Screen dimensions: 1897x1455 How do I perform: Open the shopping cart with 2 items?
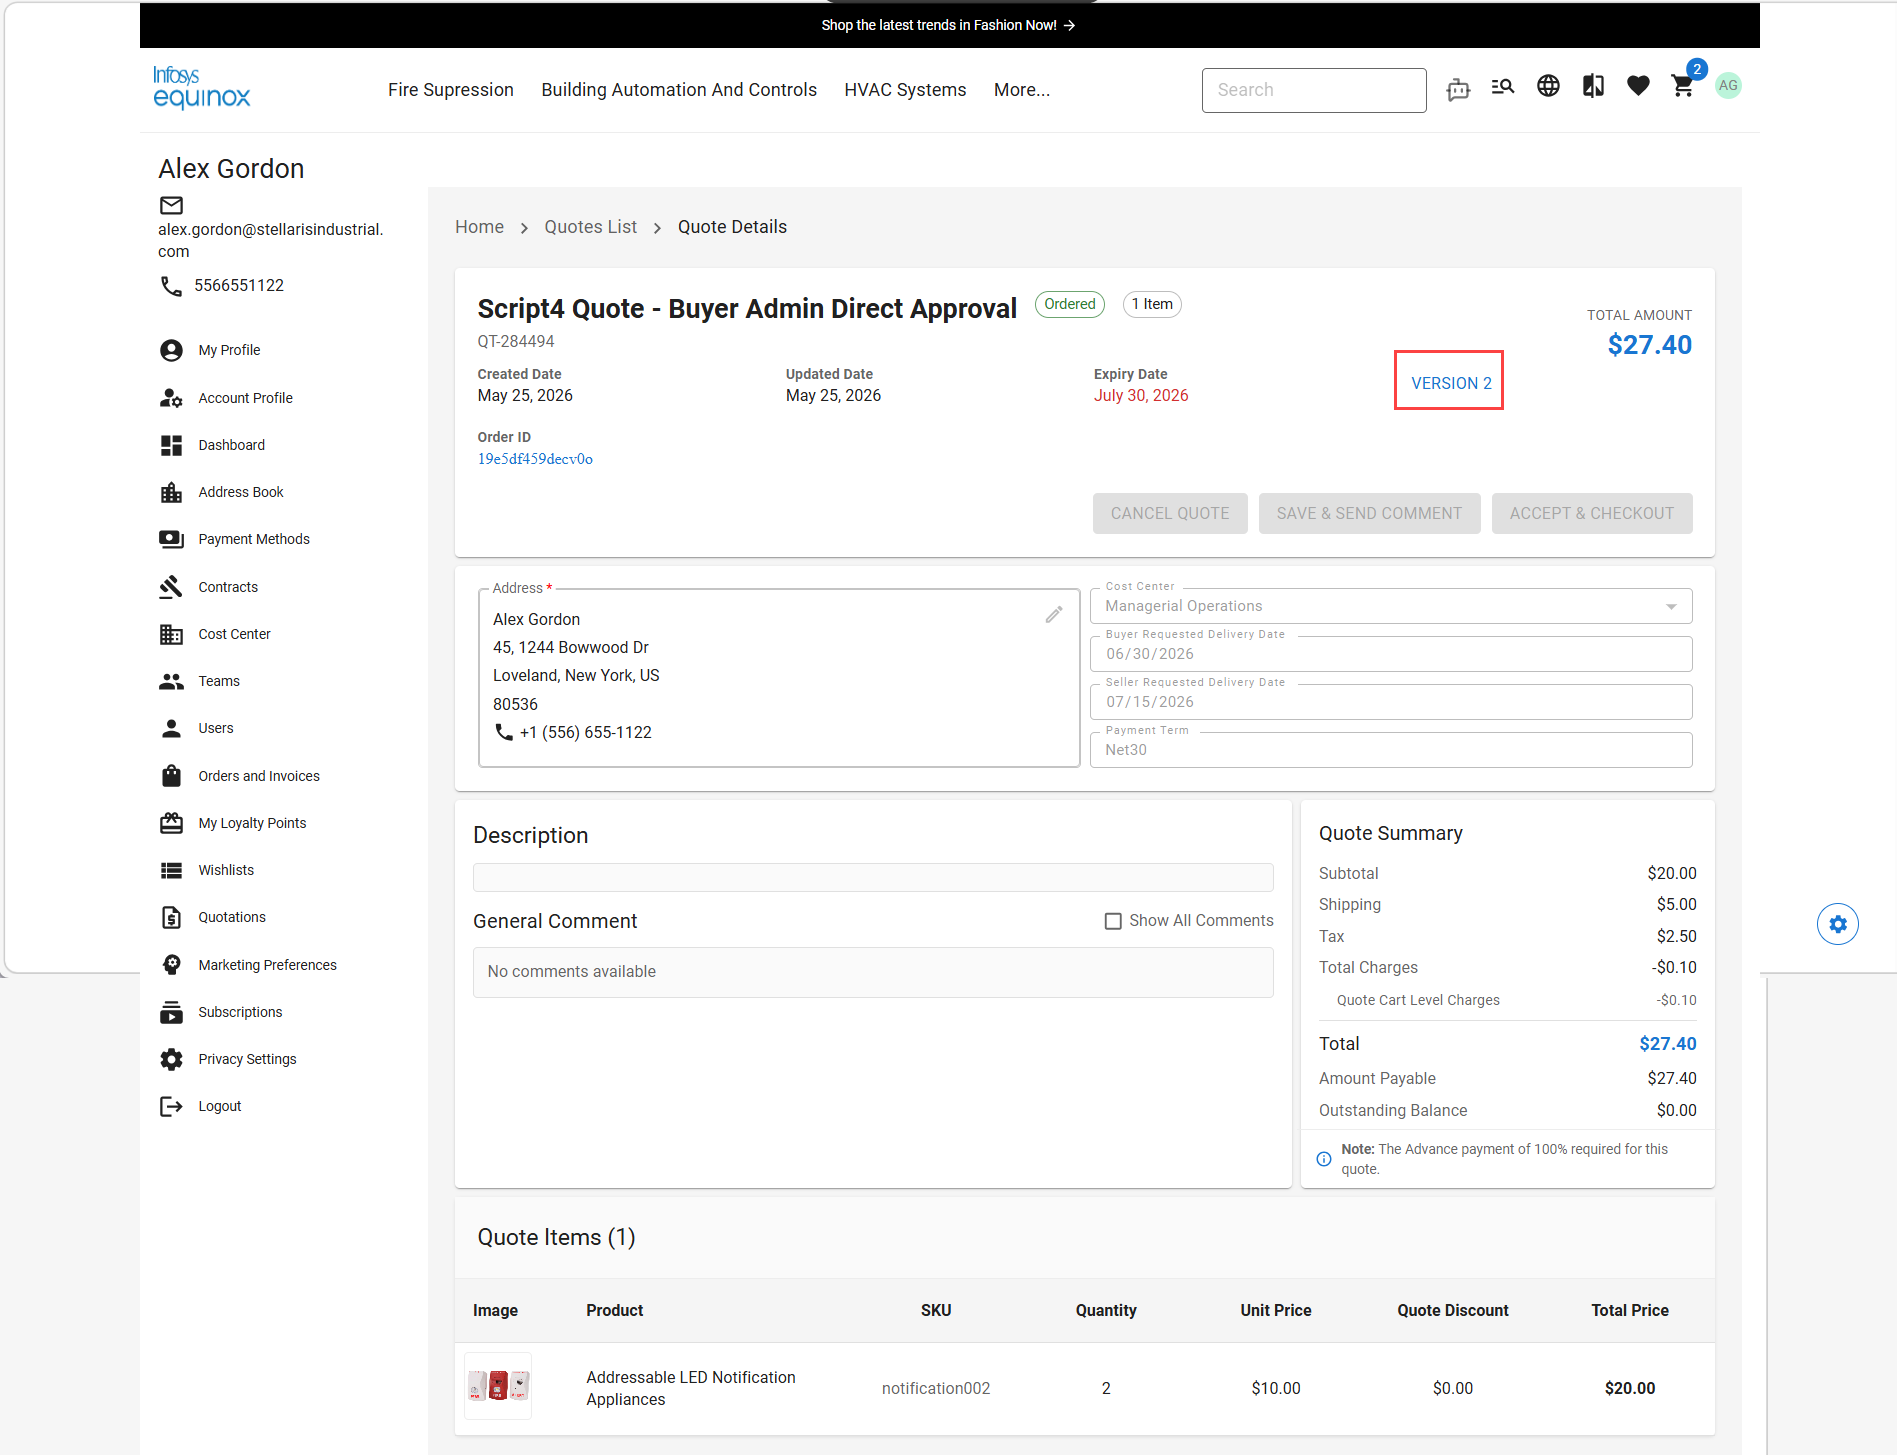click(1684, 85)
